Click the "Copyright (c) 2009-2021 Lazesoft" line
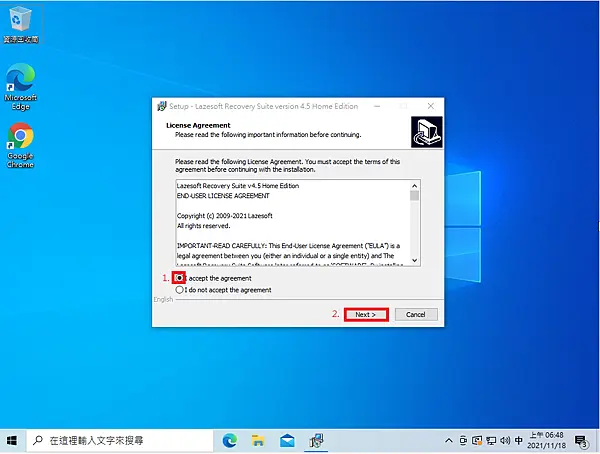This screenshot has width=600, height=454. pyautogui.click(x=225, y=216)
